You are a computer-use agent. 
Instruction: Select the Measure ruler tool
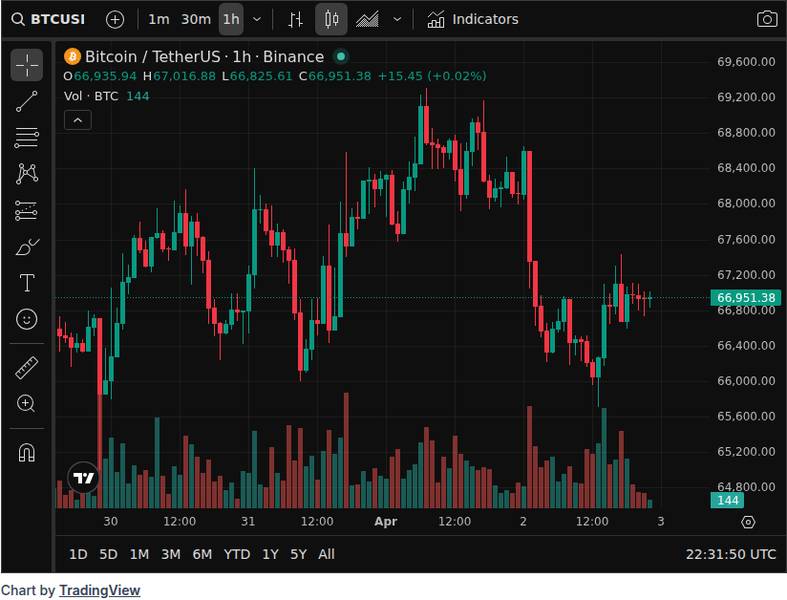pyautogui.click(x=27, y=367)
